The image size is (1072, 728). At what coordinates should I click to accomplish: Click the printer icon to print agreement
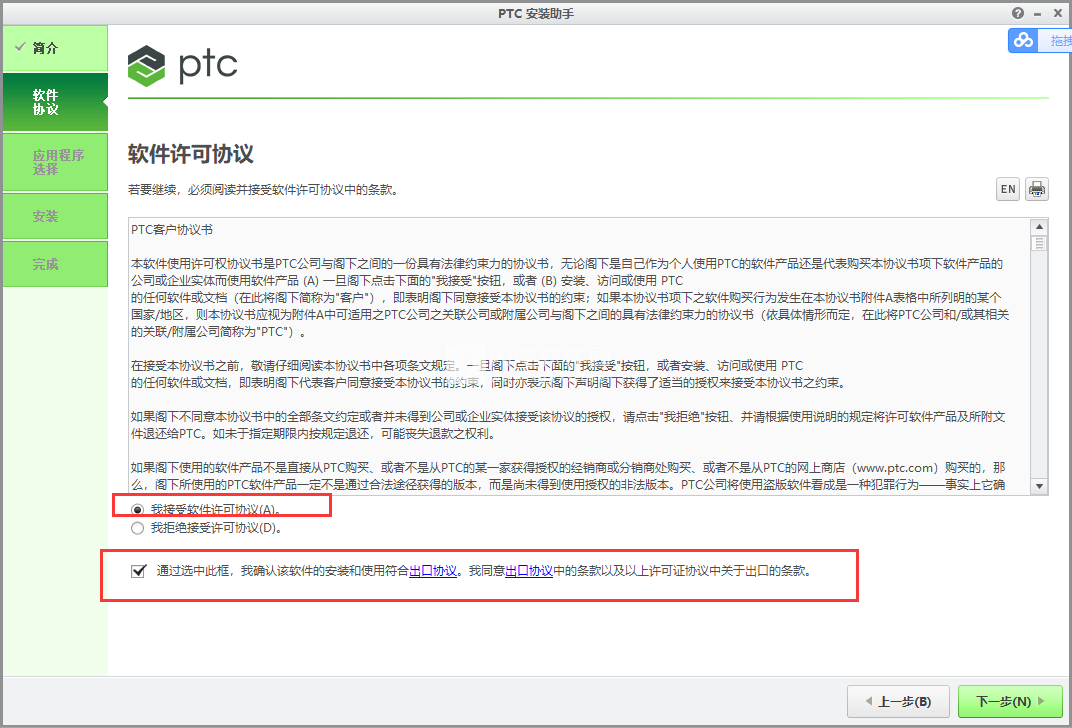tap(1036, 189)
